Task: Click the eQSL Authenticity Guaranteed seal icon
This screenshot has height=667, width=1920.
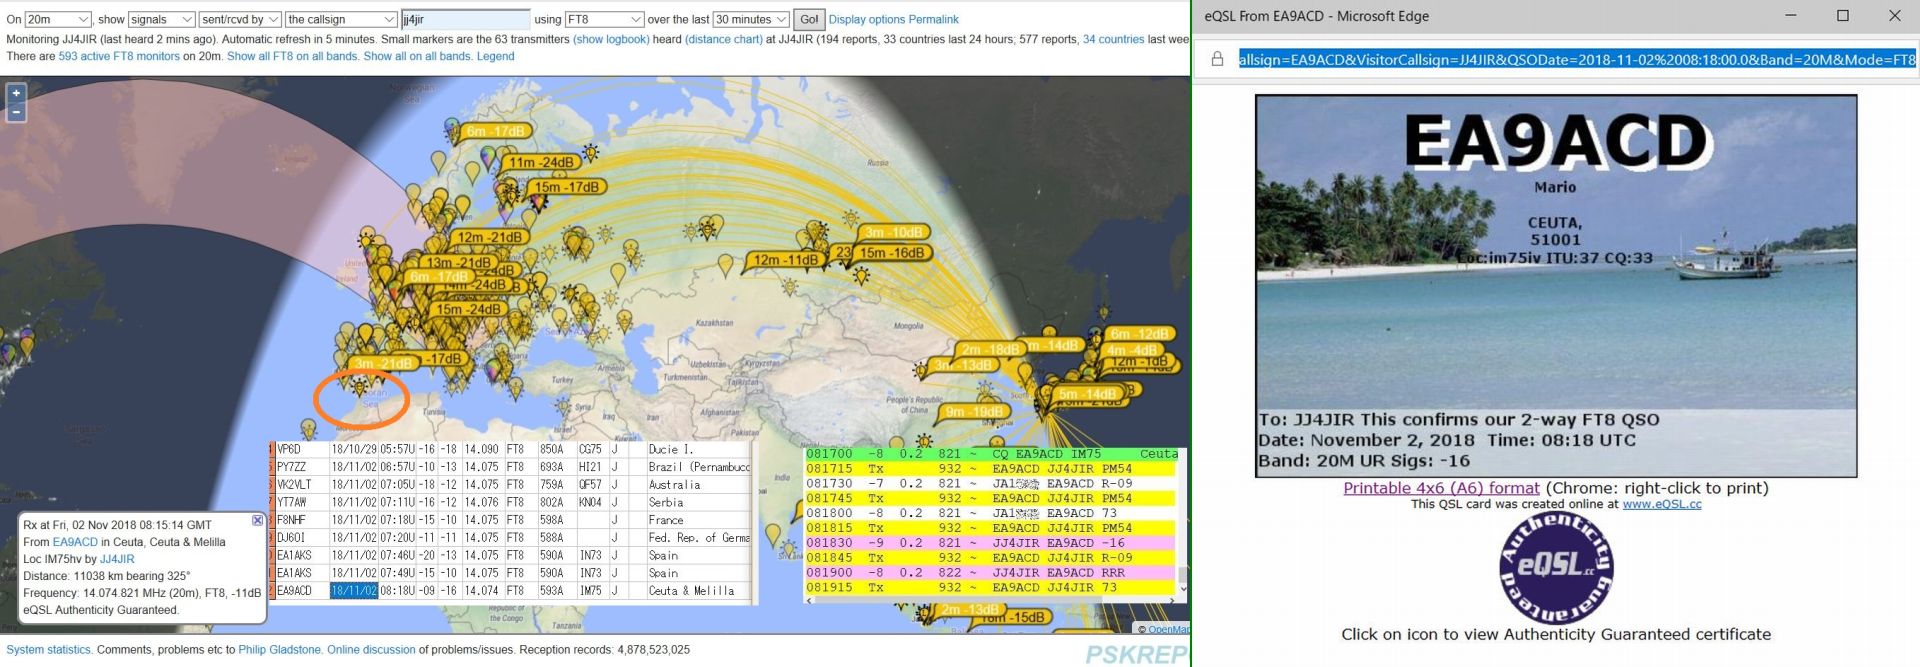Action: pyautogui.click(x=1555, y=568)
